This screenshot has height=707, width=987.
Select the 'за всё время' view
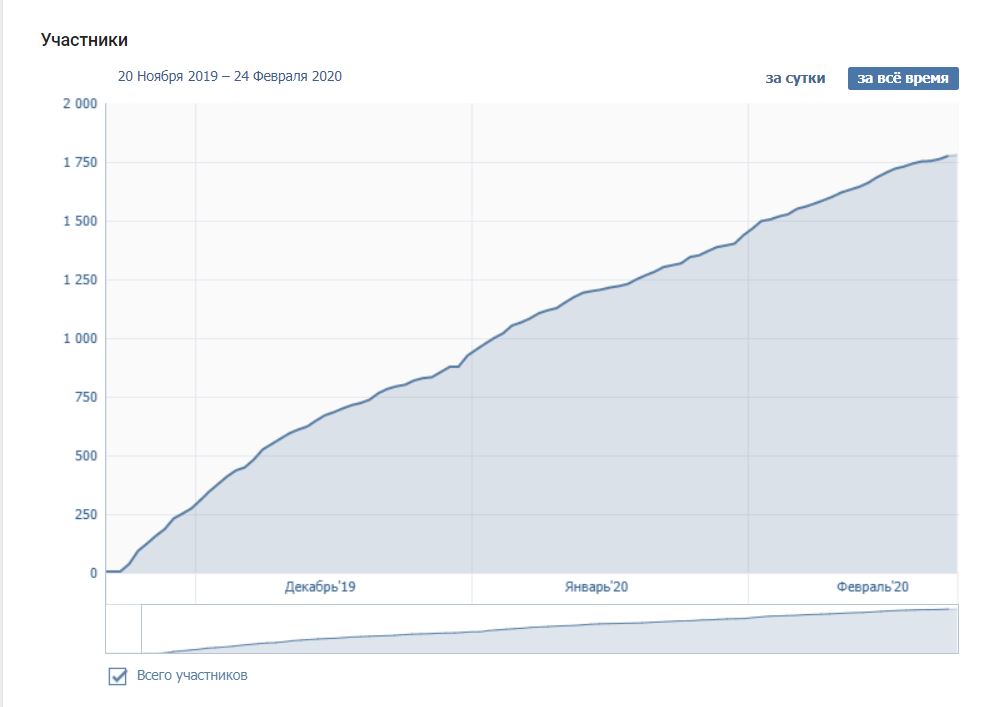(x=903, y=79)
